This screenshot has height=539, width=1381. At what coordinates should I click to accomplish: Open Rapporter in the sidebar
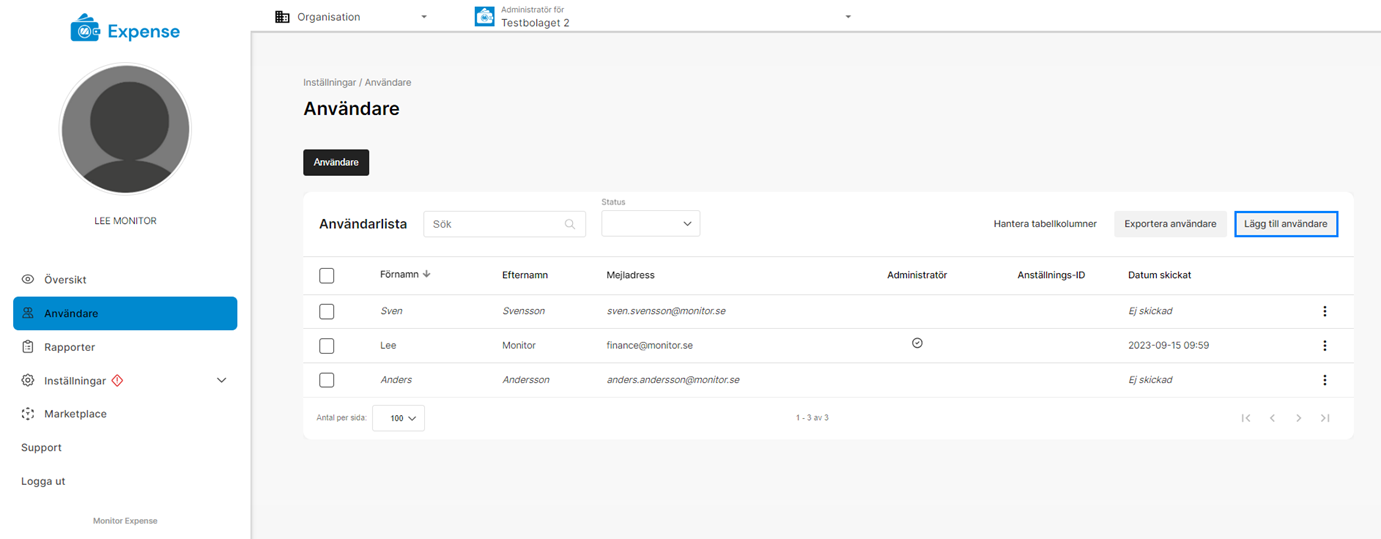click(x=69, y=347)
